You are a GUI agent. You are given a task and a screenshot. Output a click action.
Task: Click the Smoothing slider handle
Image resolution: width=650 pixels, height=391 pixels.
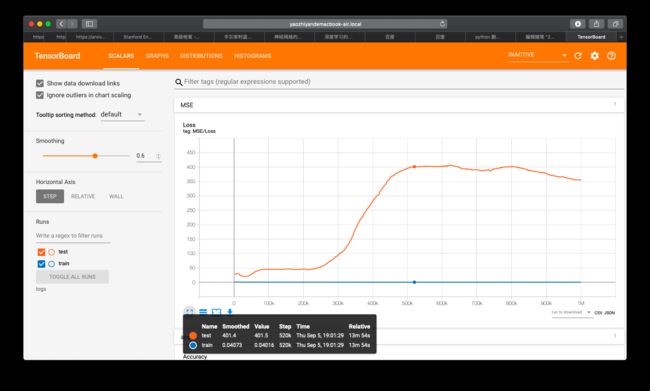[x=95, y=156]
